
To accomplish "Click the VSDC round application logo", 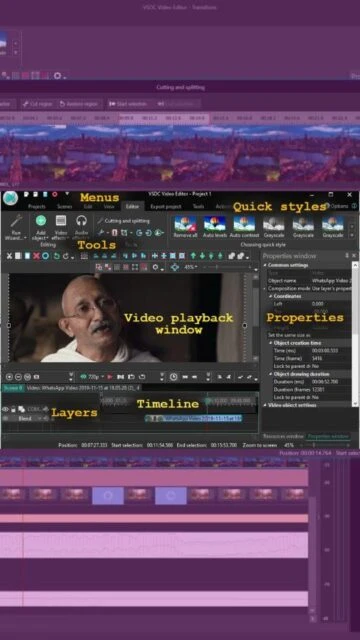I will pyautogui.click(x=10, y=198).
